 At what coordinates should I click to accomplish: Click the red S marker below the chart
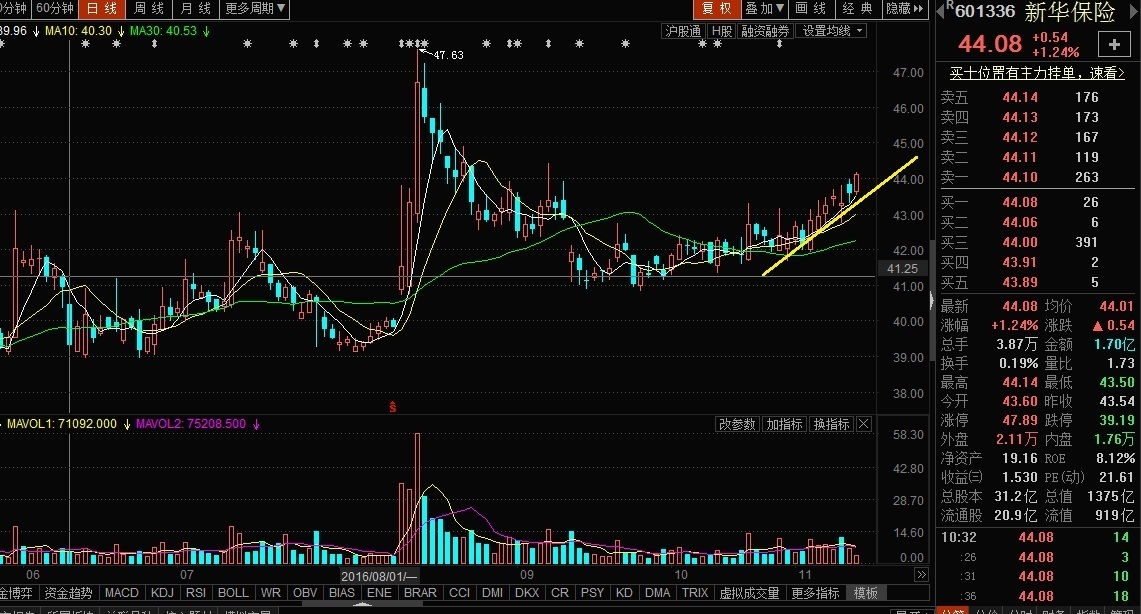click(392, 407)
